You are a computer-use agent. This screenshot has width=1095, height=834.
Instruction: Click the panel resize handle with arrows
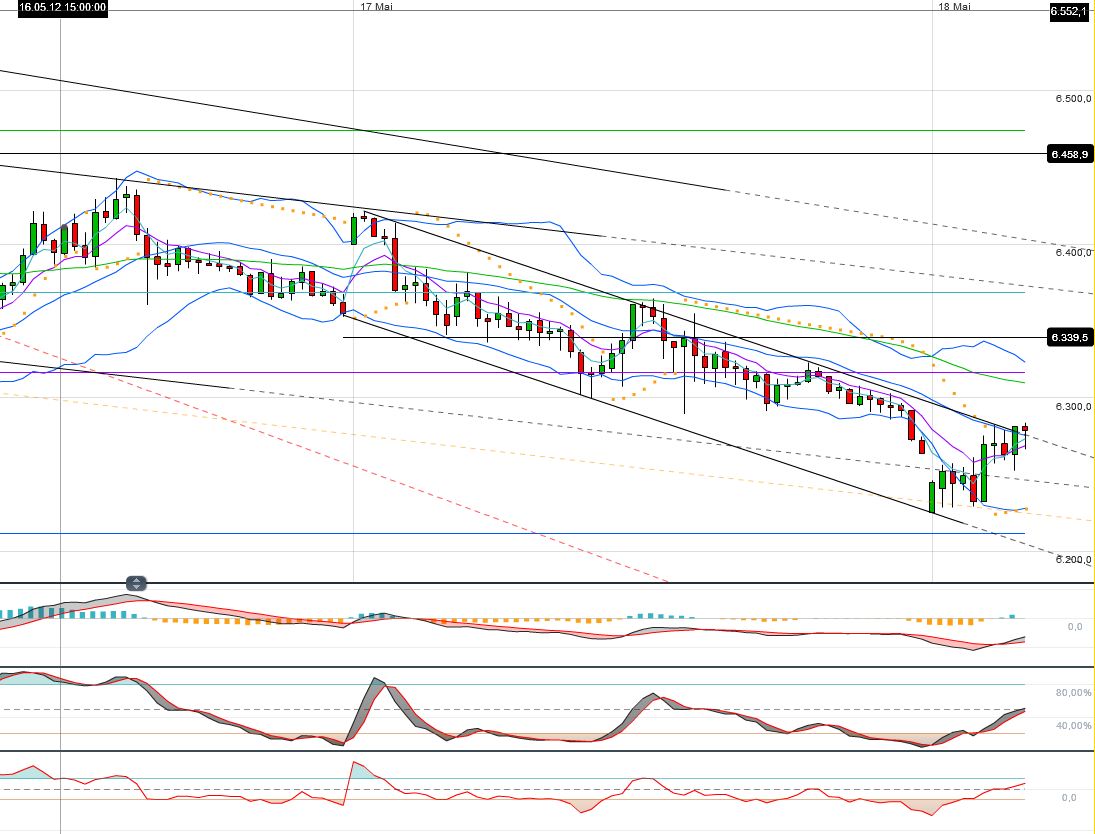pos(136,583)
